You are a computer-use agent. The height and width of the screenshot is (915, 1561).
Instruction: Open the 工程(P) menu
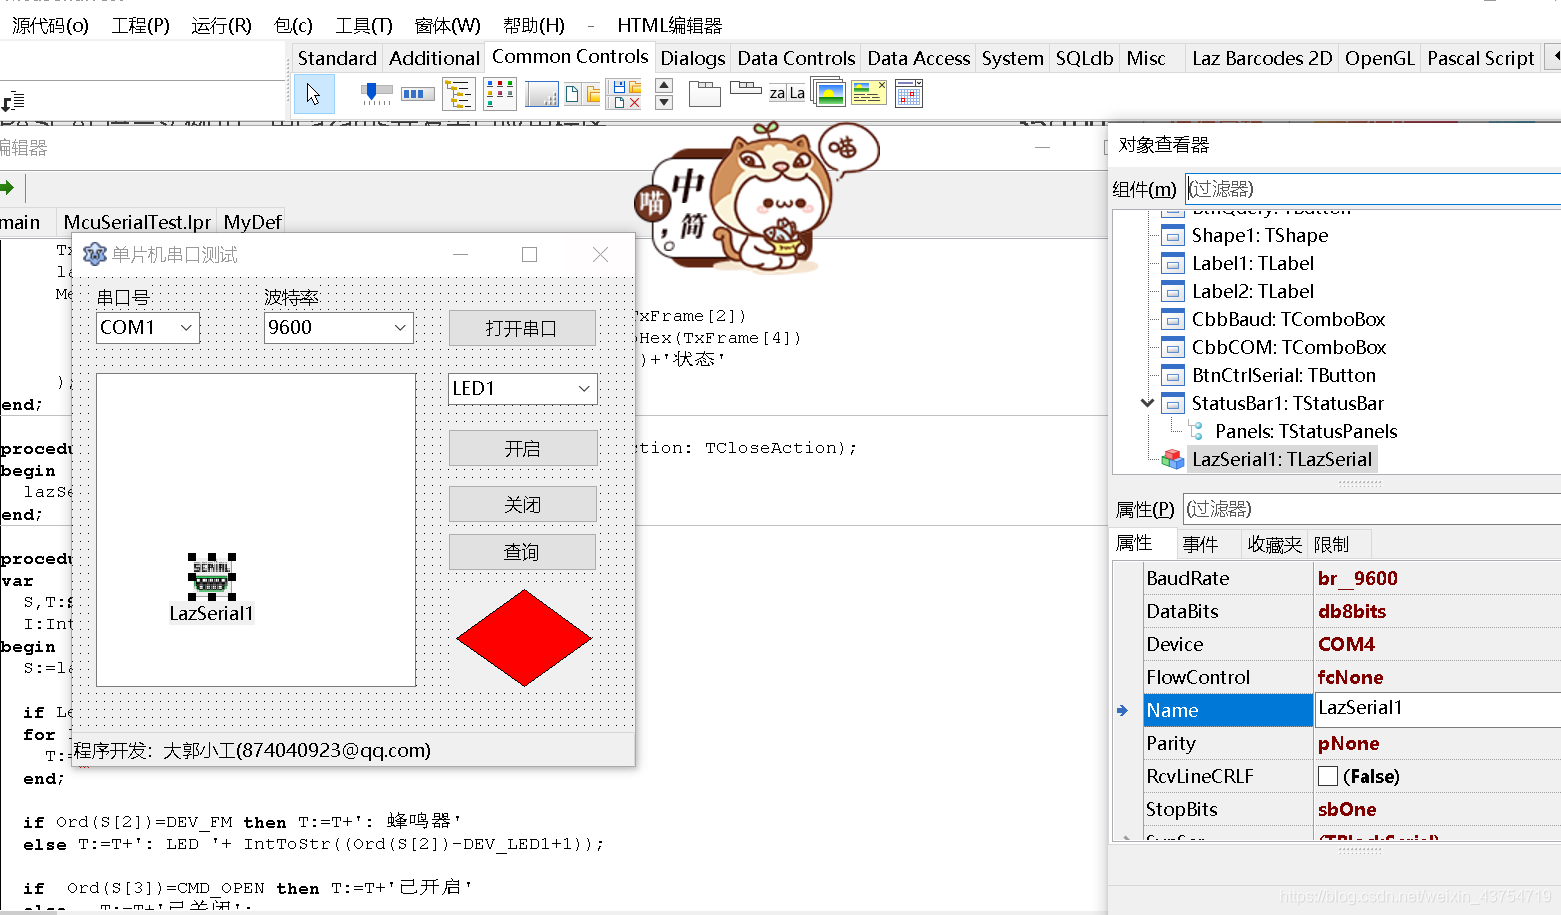(x=140, y=25)
